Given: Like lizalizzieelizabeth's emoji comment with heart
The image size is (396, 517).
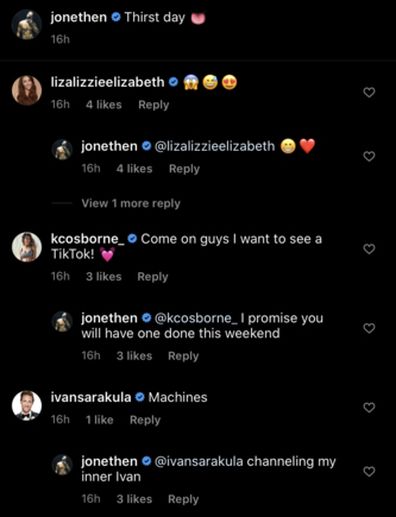Looking at the screenshot, I should tap(369, 92).
